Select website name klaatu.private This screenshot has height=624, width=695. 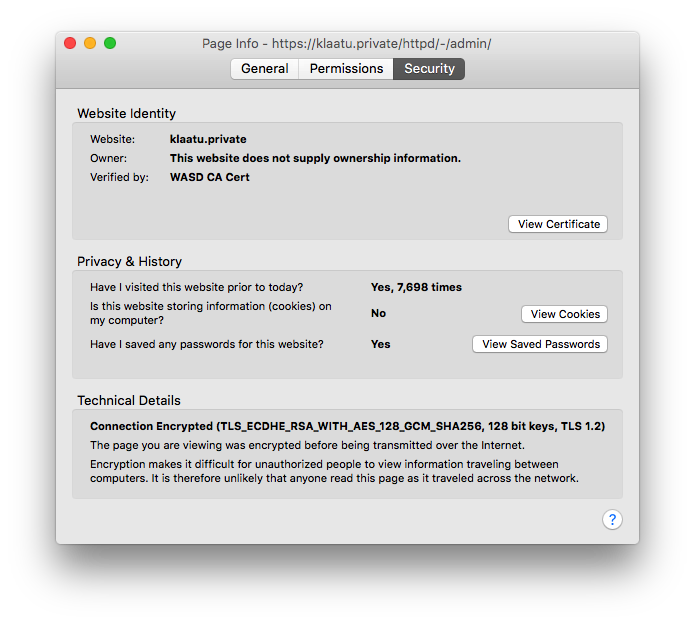coord(208,139)
